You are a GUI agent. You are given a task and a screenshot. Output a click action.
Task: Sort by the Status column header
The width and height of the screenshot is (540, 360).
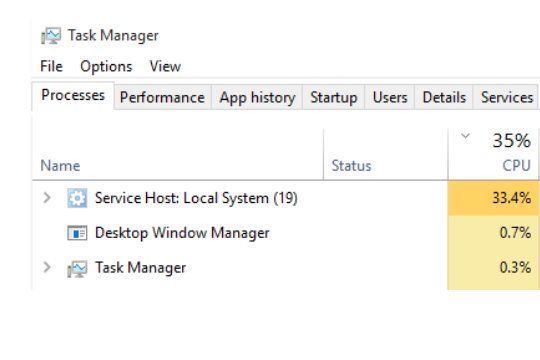386,154
